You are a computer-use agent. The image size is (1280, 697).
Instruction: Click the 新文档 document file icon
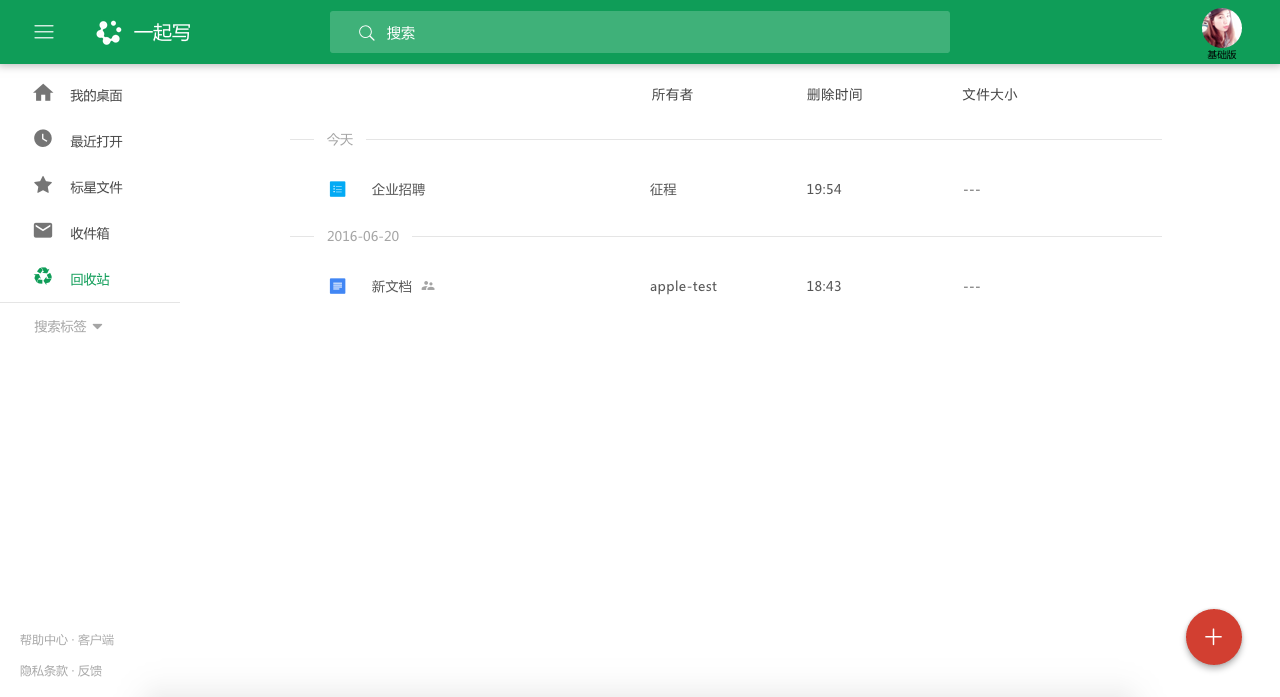tap(338, 286)
